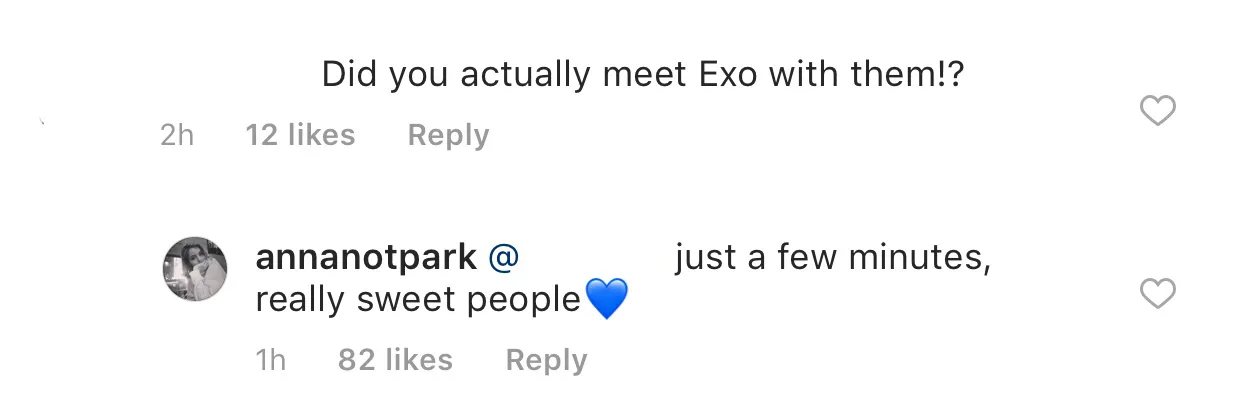Viewport: 1240px width, 404px height.
Task: Open the 82 likes list
Action: click(395, 360)
